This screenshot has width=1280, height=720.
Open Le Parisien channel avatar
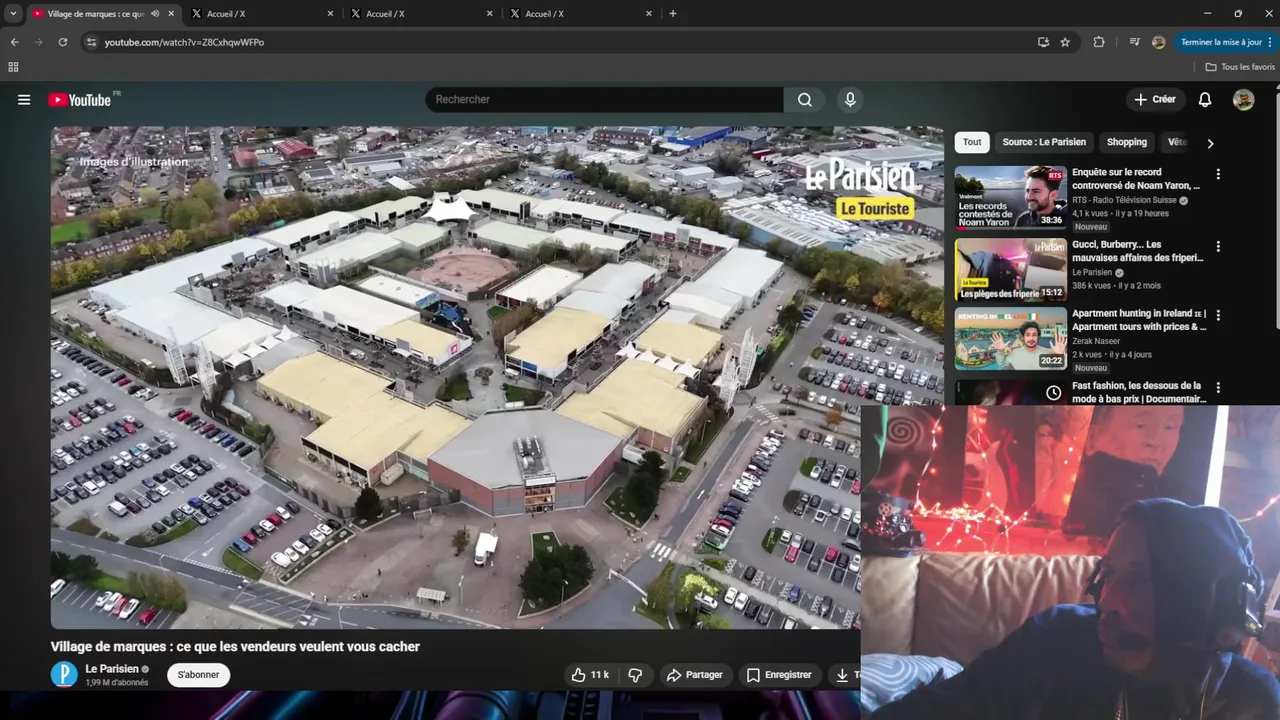pyautogui.click(x=64, y=675)
